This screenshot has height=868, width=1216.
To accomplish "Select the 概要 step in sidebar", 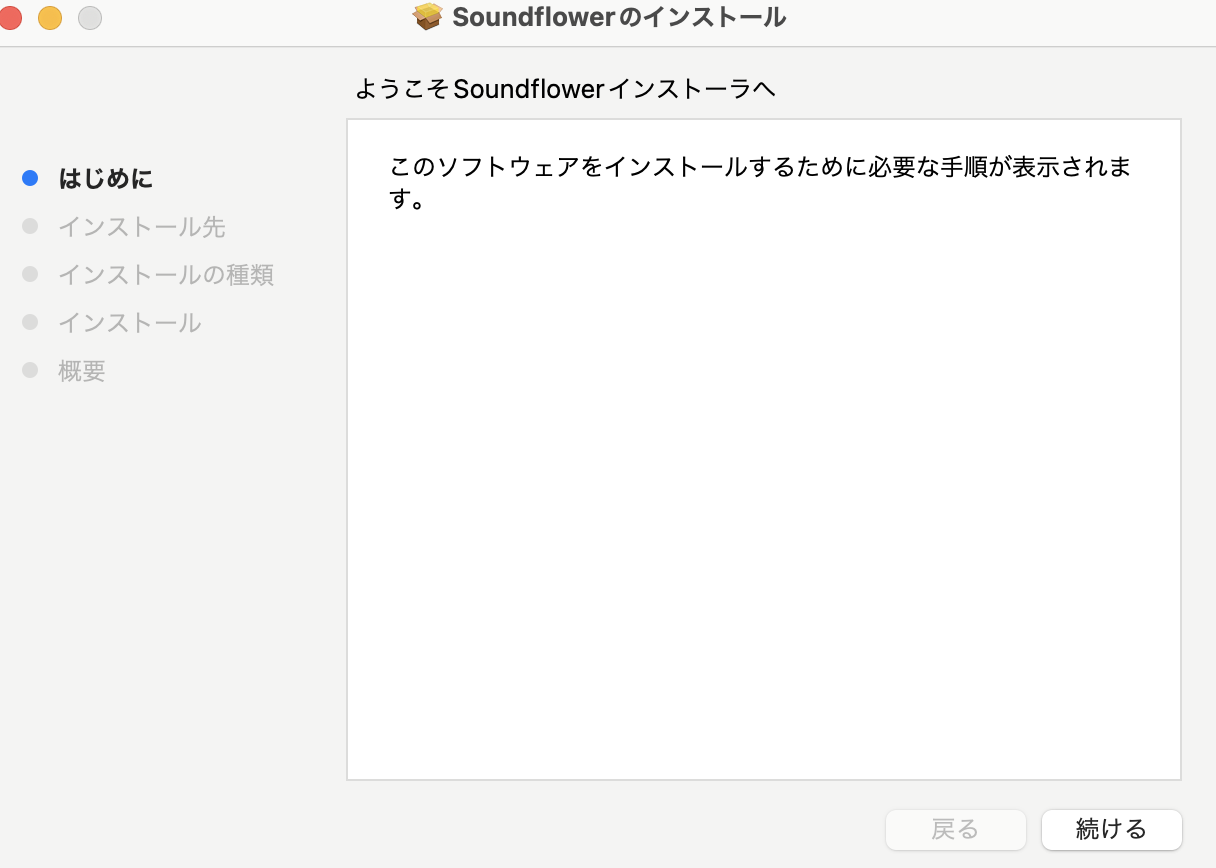I will tap(82, 371).
